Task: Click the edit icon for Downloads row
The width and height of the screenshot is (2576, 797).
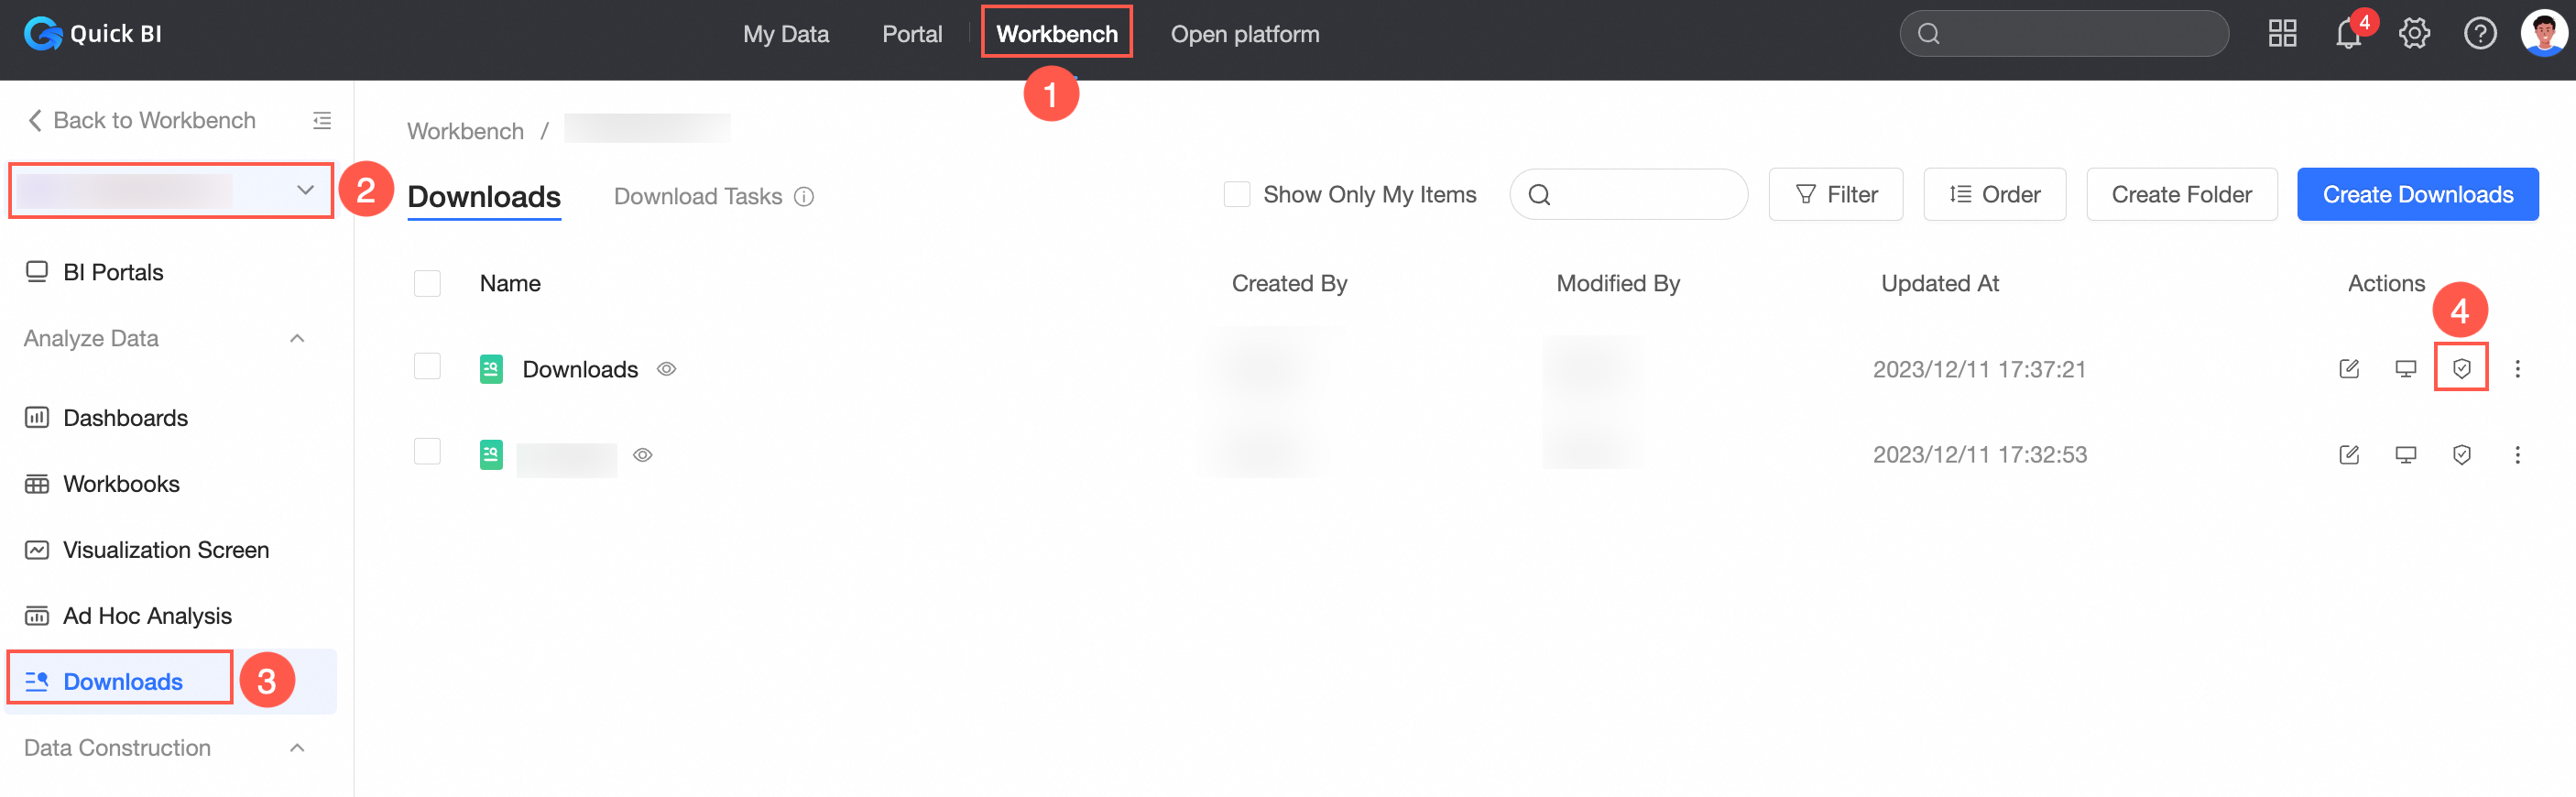Action: pos(2349,369)
